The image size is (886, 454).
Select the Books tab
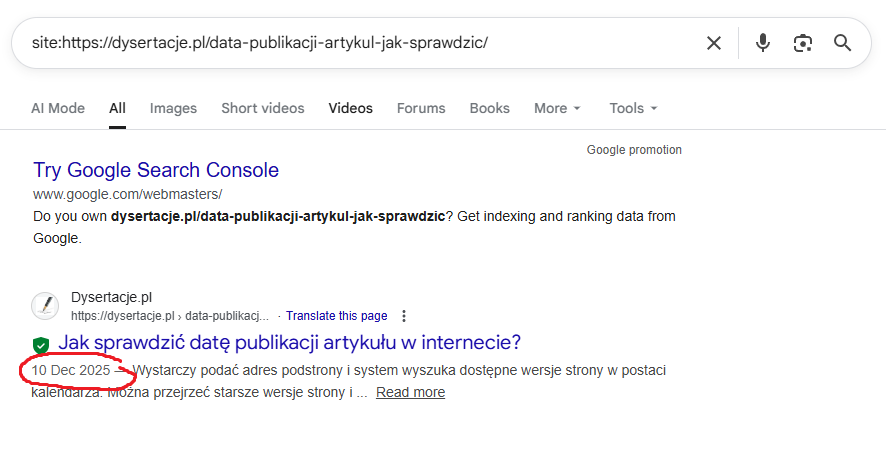489,108
